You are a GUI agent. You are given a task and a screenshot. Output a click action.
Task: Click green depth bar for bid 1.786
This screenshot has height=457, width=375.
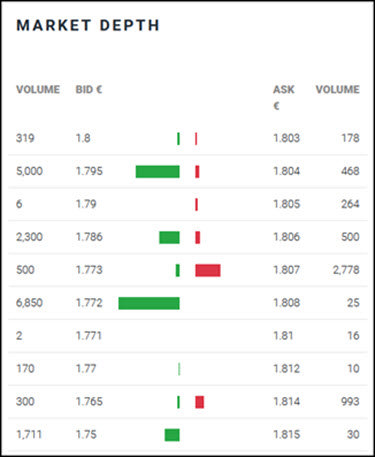coord(169,238)
